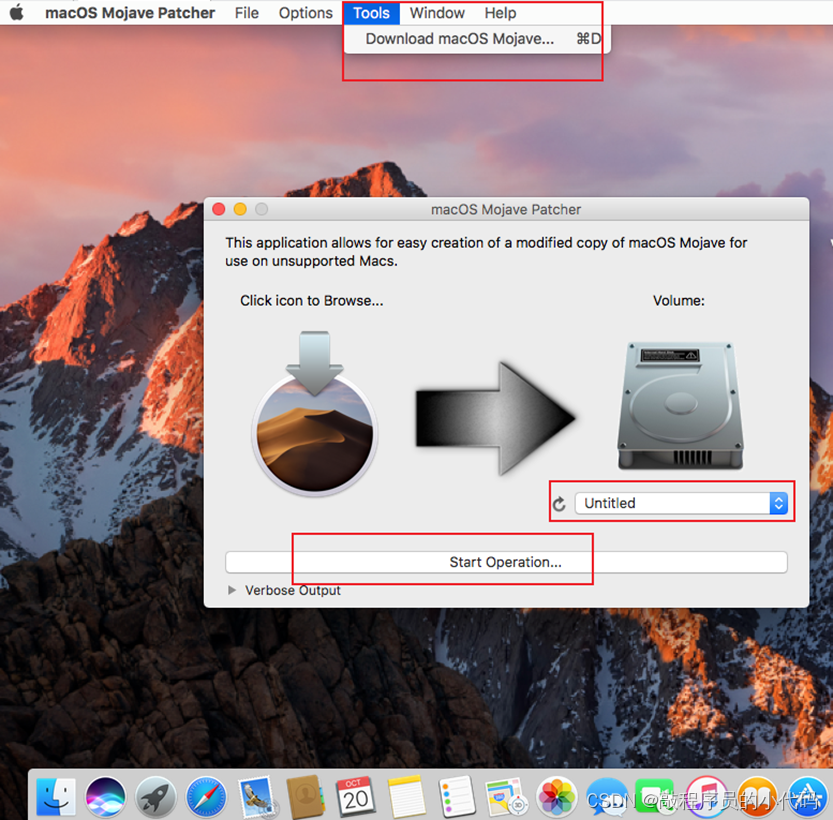This screenshot has width=833, height=820.
Task: Refresh the volume list
Action: tap(559, 503)
